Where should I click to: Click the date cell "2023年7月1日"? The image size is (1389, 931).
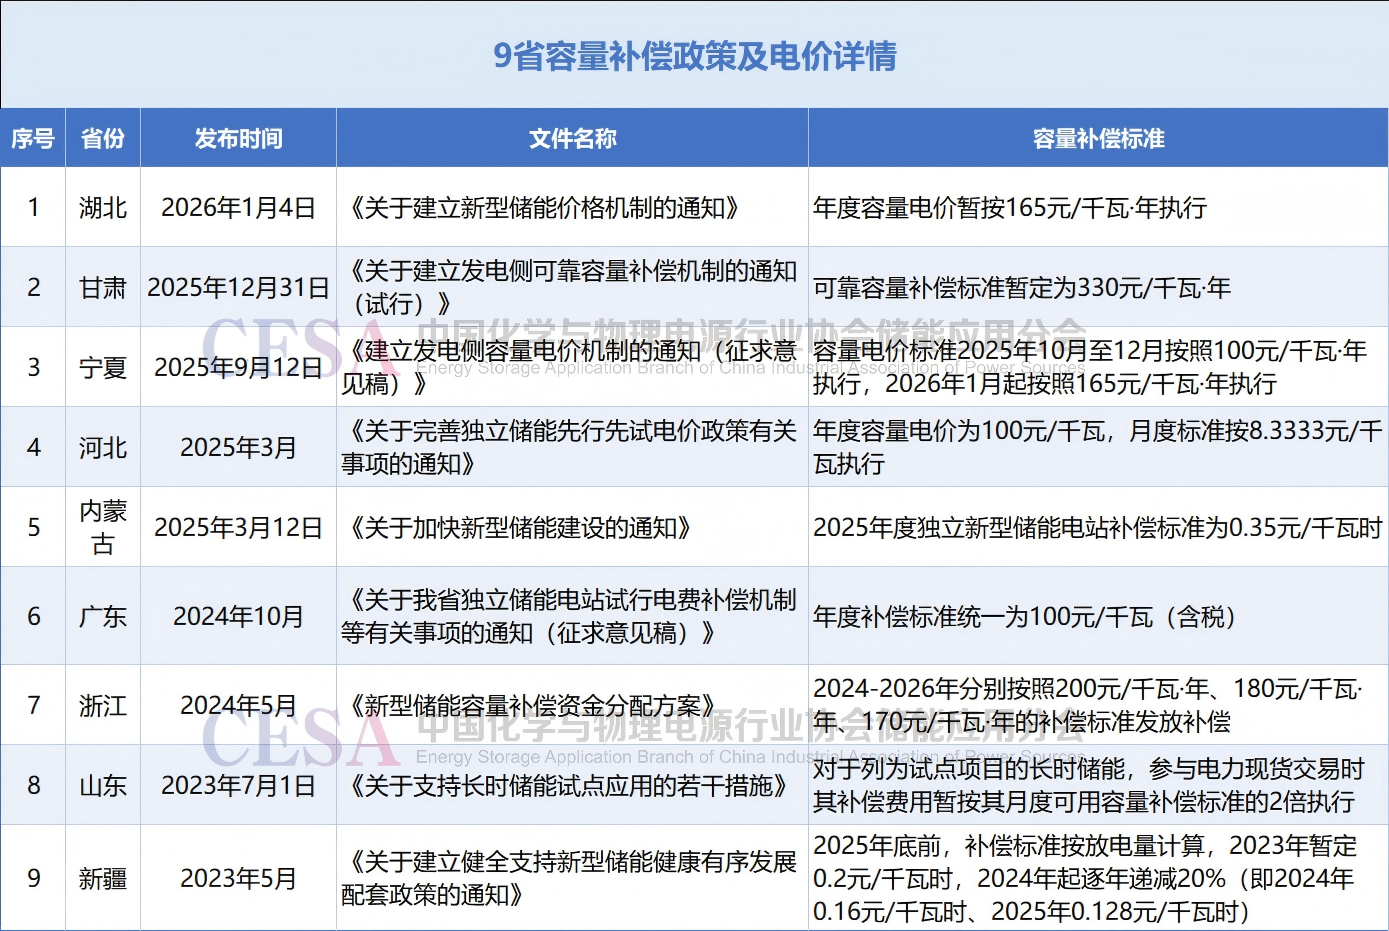[x=238, y=786]
